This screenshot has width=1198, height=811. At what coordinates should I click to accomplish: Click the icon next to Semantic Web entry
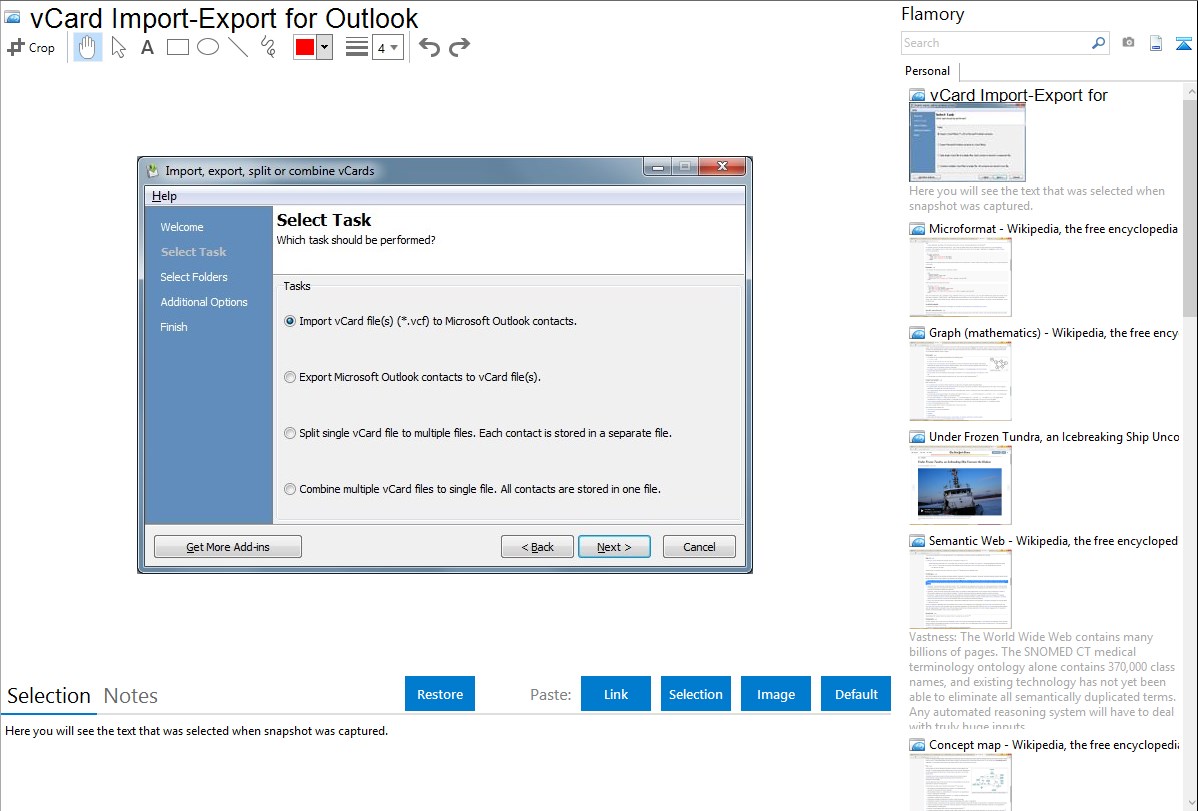coord(917,541)
